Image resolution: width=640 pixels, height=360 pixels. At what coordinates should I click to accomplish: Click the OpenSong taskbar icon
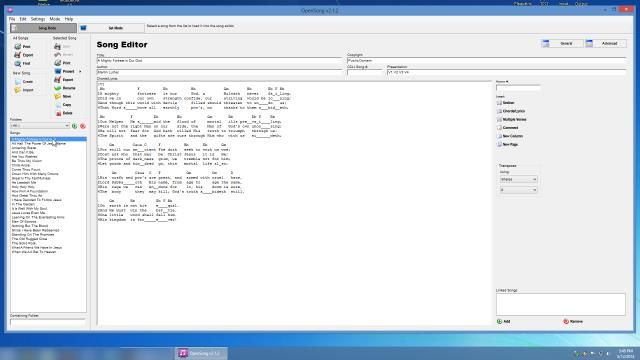coord(202,353)
